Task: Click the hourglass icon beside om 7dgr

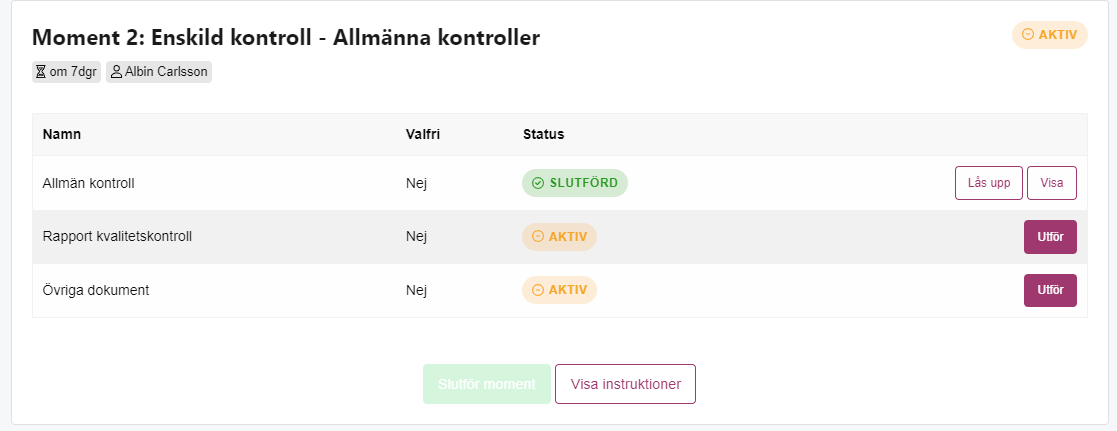Action: click(x=41, y=72)
